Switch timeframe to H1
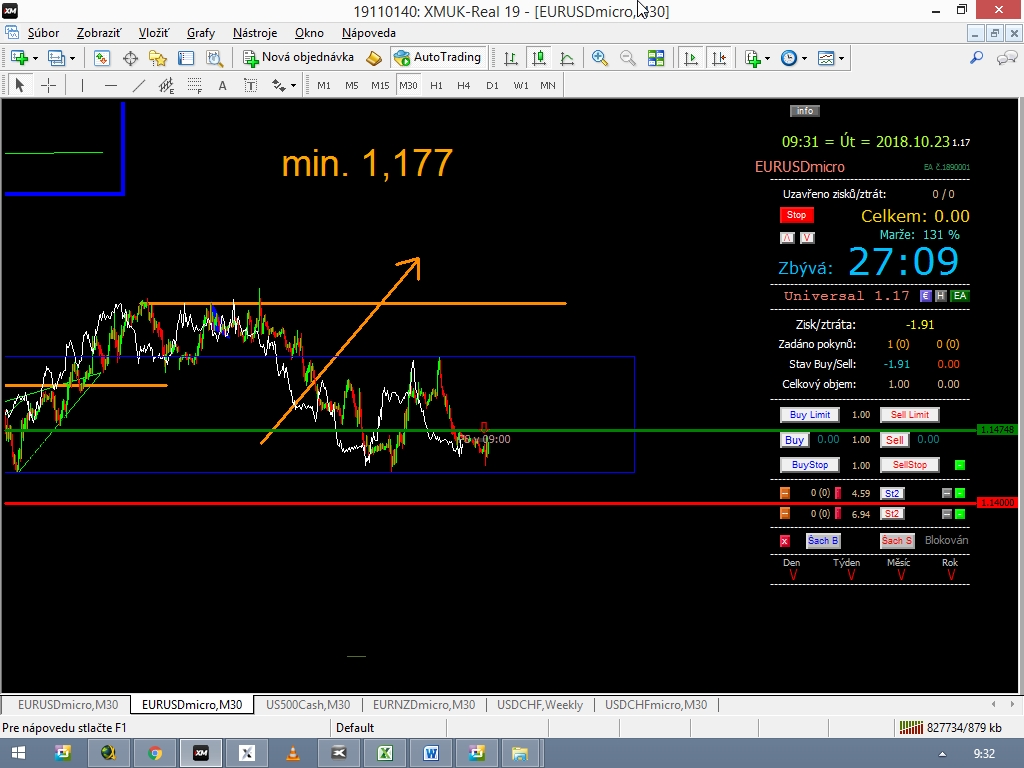Screen dimensions: 1024x768 (436, 85)
